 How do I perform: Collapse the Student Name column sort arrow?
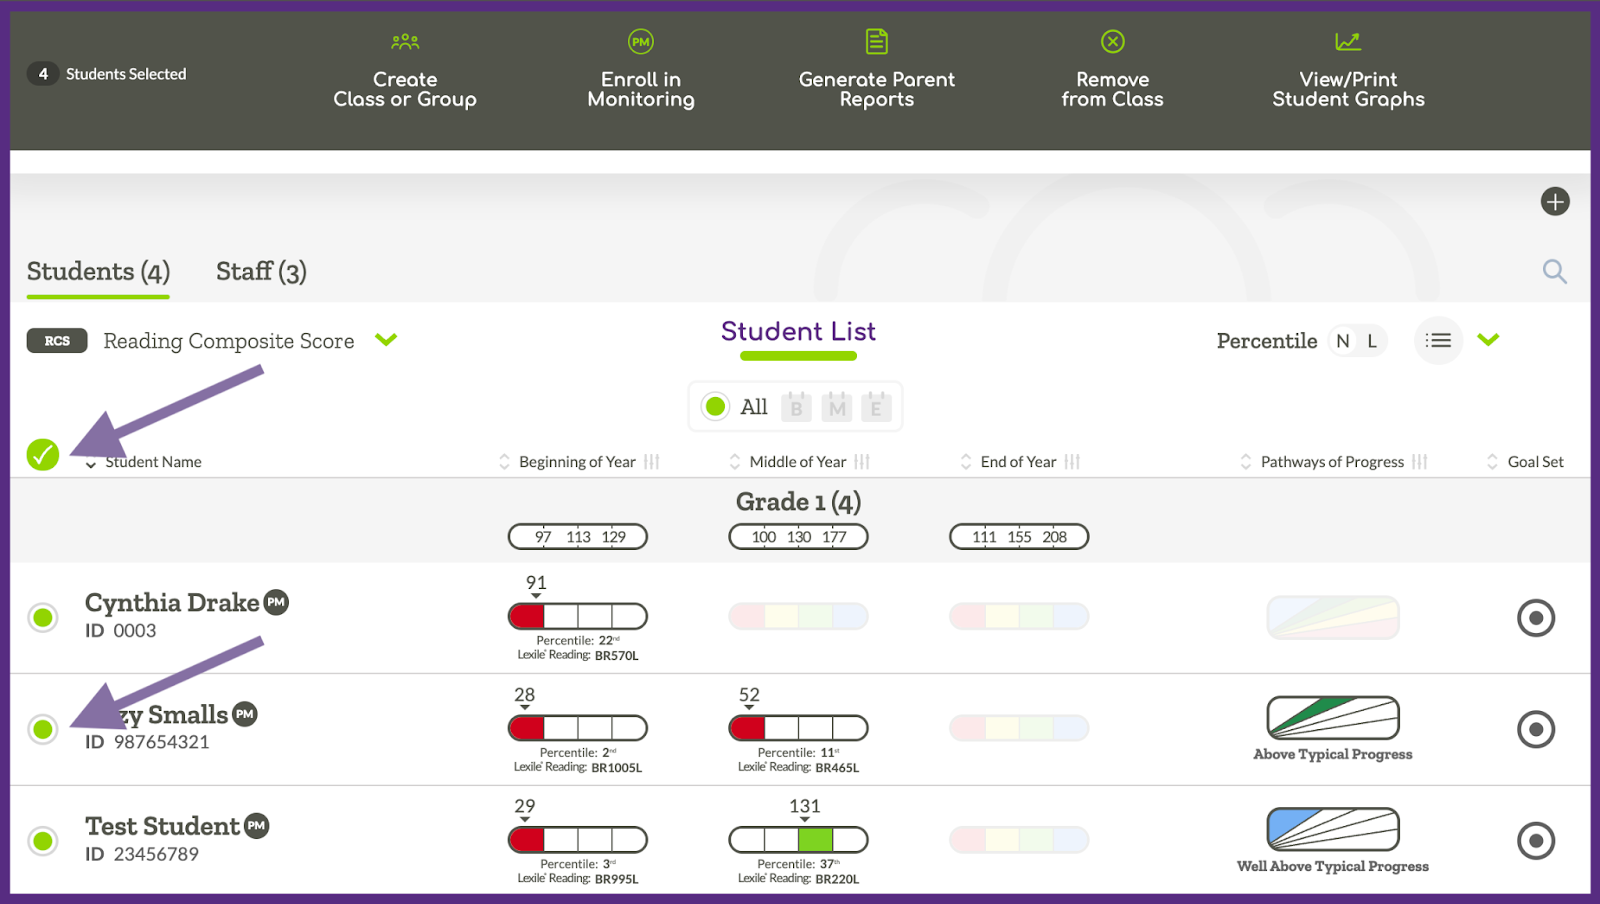[90, 464]
